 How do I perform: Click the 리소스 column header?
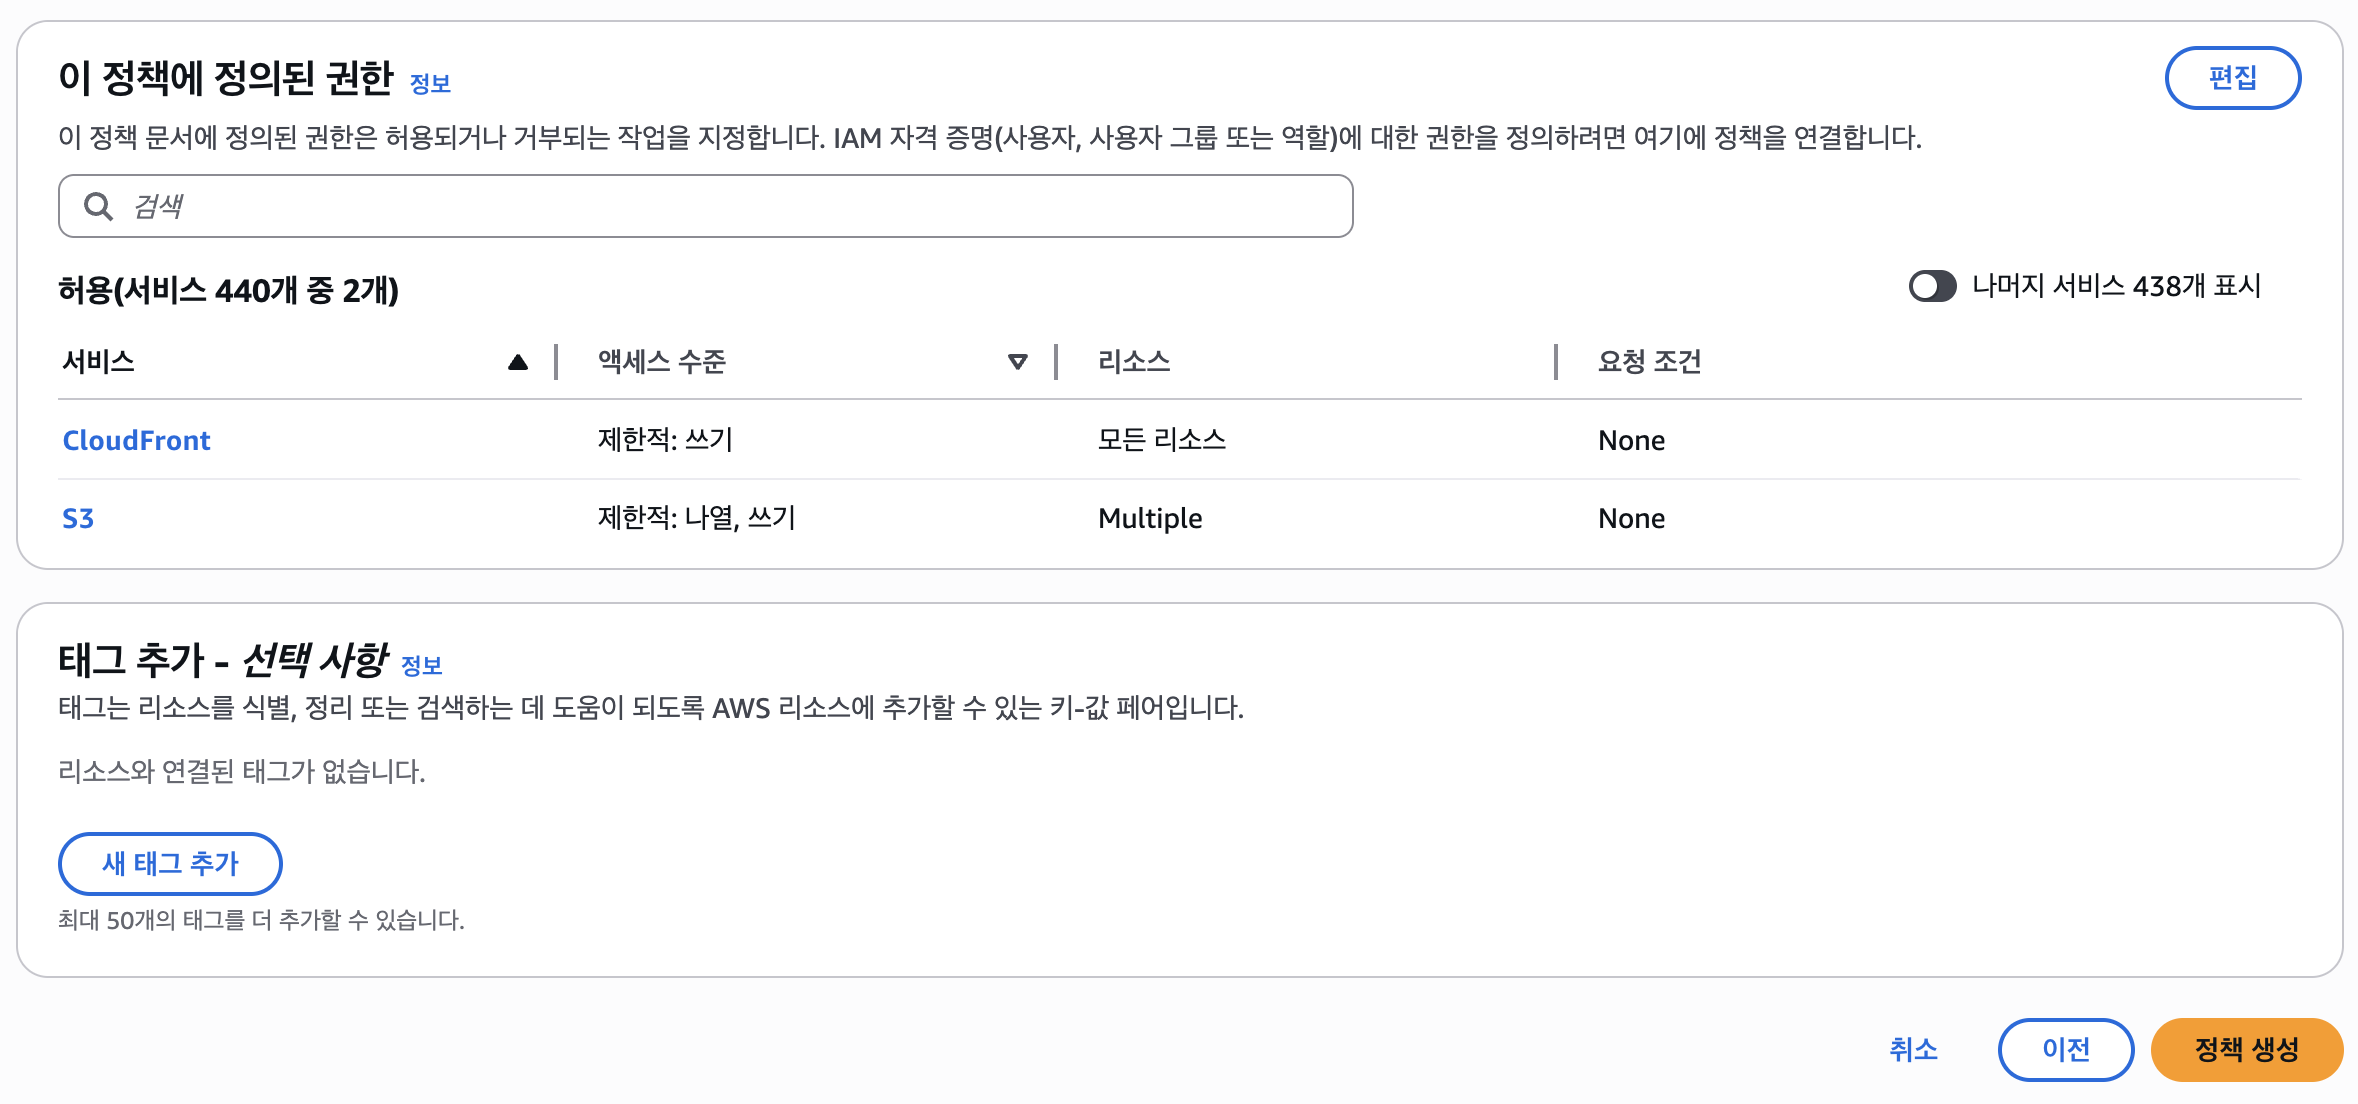(1134, 362)
